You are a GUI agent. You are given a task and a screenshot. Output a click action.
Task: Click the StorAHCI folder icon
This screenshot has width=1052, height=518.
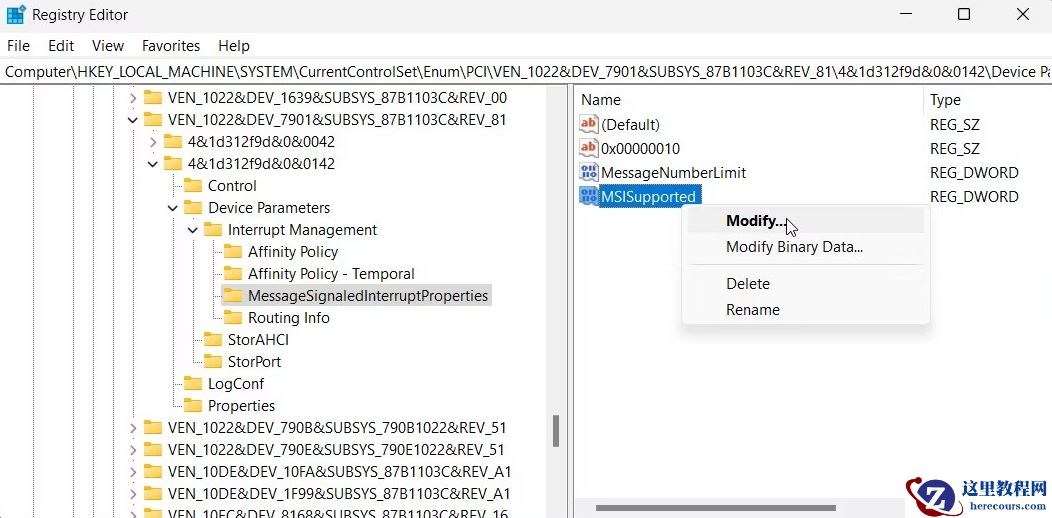click(x=213, y=340)
